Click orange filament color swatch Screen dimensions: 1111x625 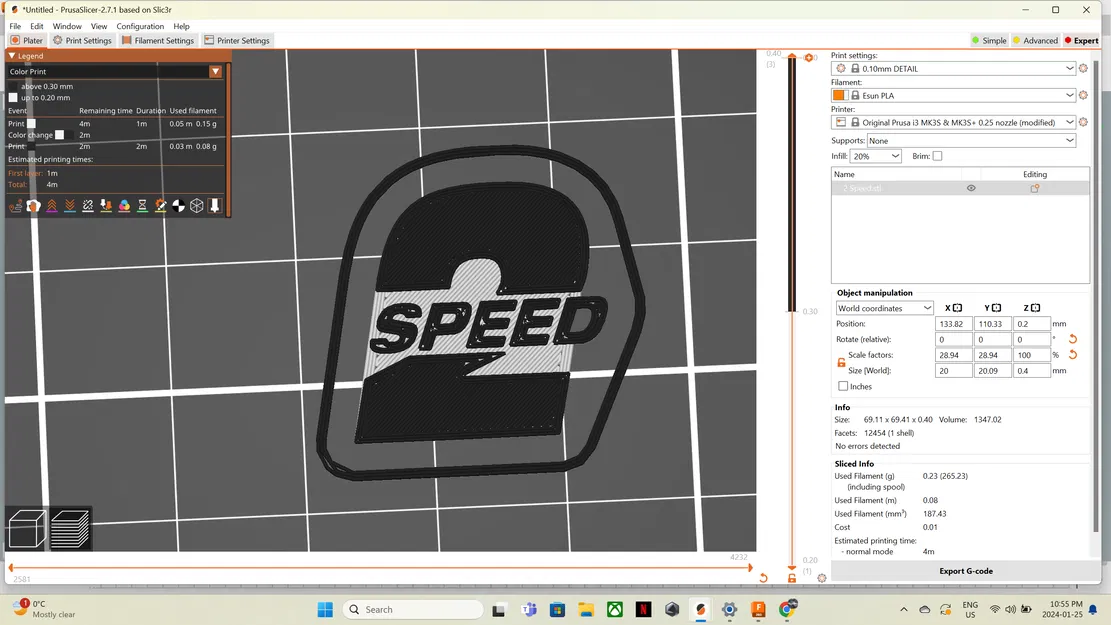pos(839,95)
